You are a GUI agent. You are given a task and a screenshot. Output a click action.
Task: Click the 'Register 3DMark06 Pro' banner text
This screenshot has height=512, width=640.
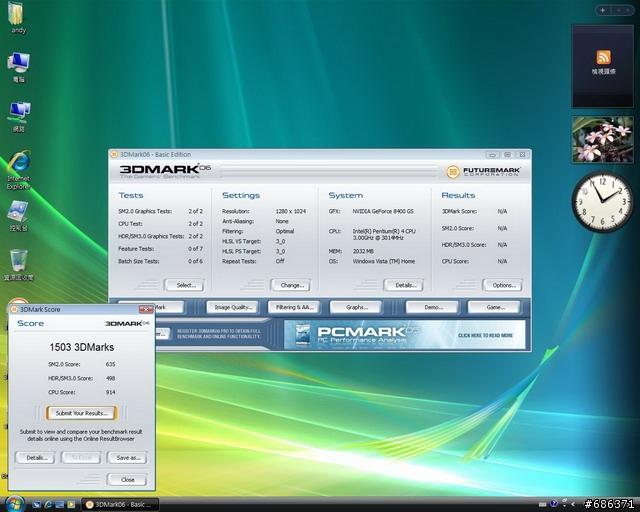(218, 334)
